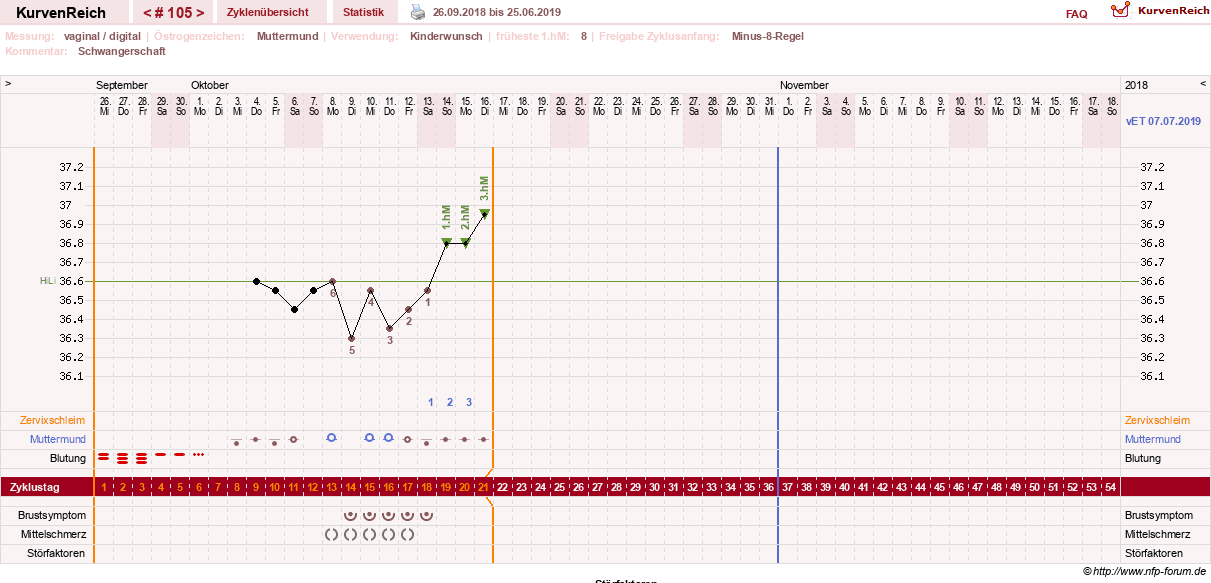Click the Mittelschmerz row label on the left
Screen dimensions: 1211x583
[52, 534]
